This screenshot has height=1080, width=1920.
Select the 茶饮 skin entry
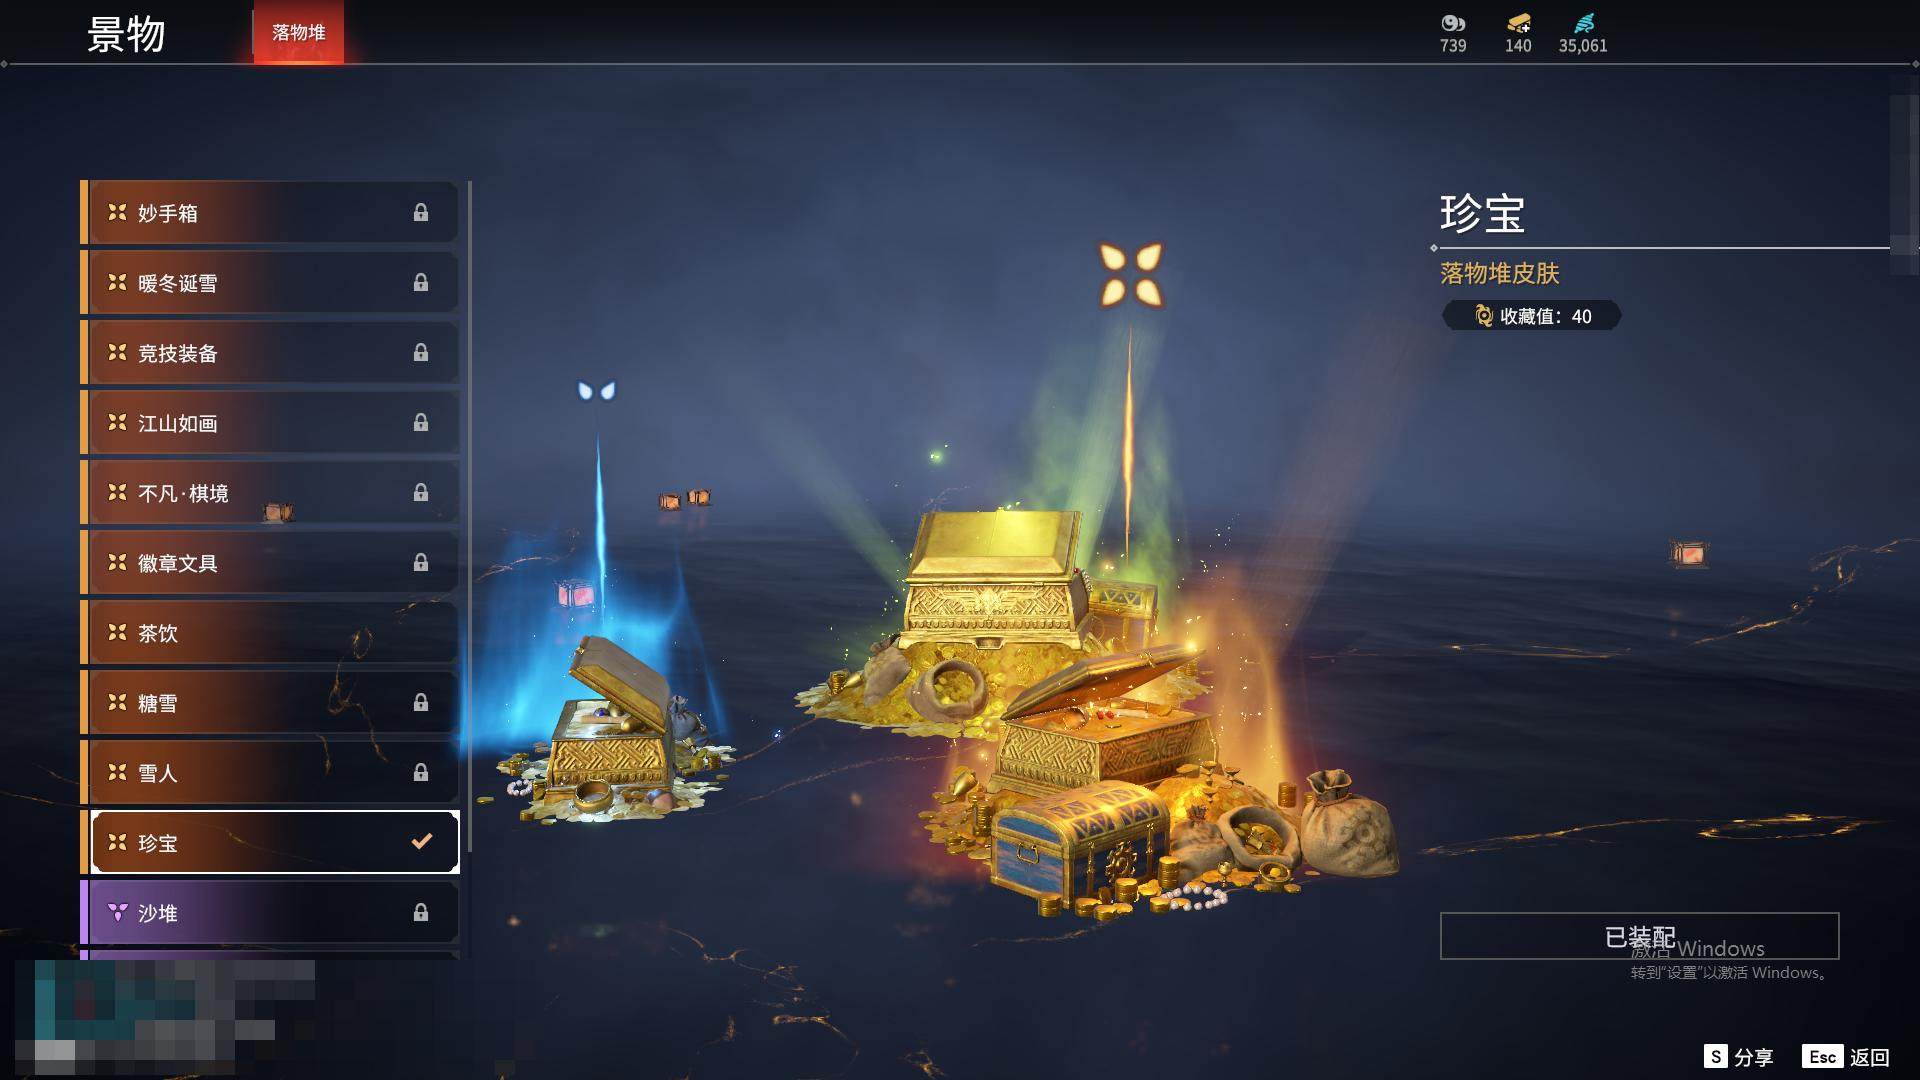(x=270, y=632)
